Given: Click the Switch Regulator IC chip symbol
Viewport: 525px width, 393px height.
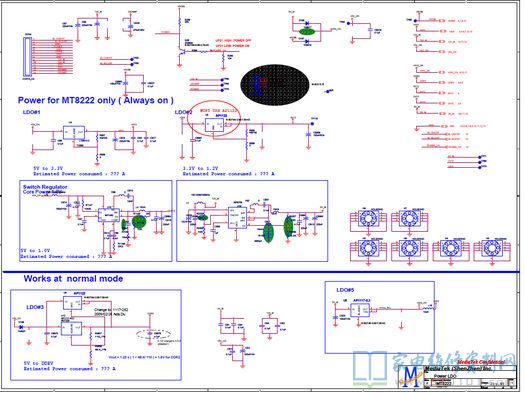Looking at the screenshot, I should (x=108, y=215).
